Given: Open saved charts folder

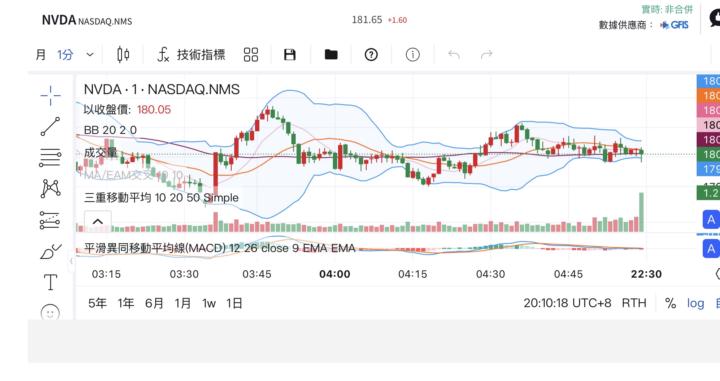Looking at the screenshot, I should (331, 55).
